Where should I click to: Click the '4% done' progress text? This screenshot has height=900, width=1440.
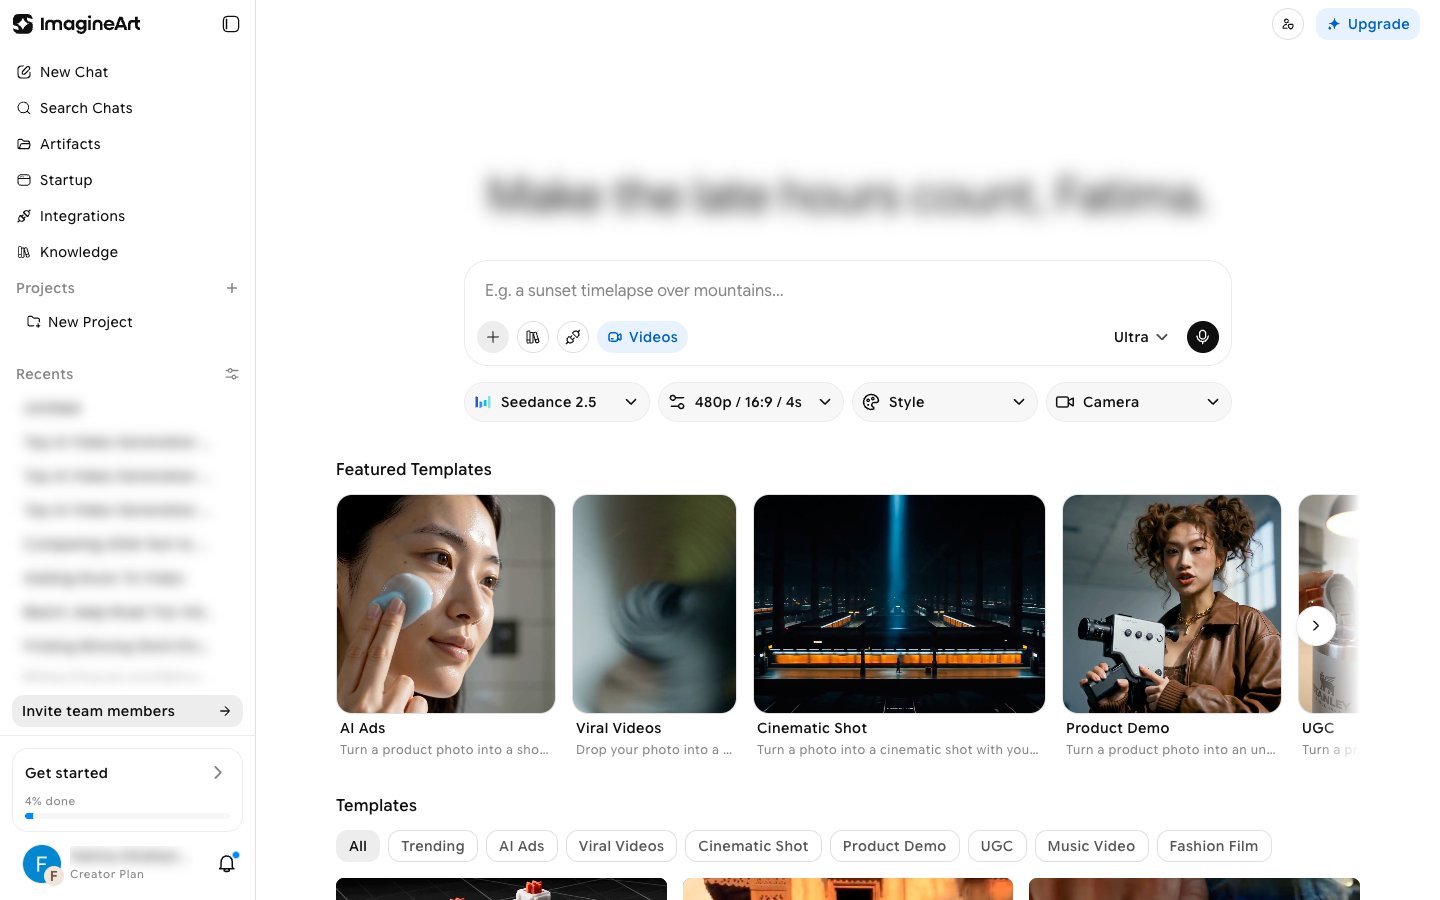click(x=50, y=801)
